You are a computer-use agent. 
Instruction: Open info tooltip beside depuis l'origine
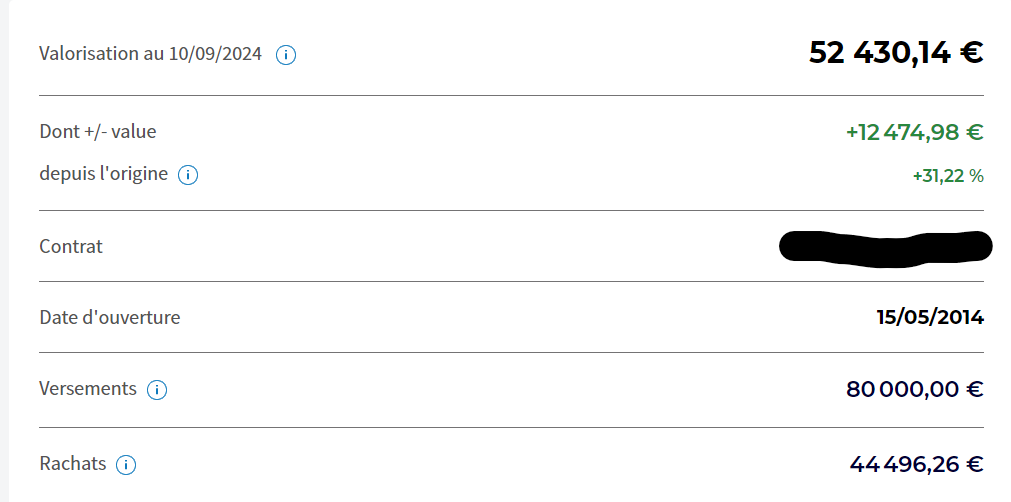point(188,175)
